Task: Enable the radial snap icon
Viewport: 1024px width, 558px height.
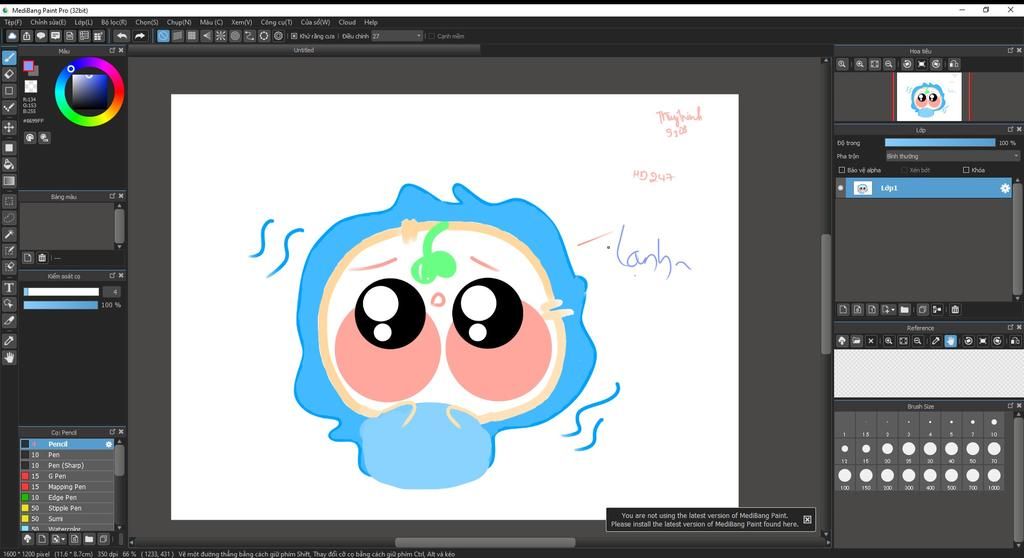Action: 221,36
